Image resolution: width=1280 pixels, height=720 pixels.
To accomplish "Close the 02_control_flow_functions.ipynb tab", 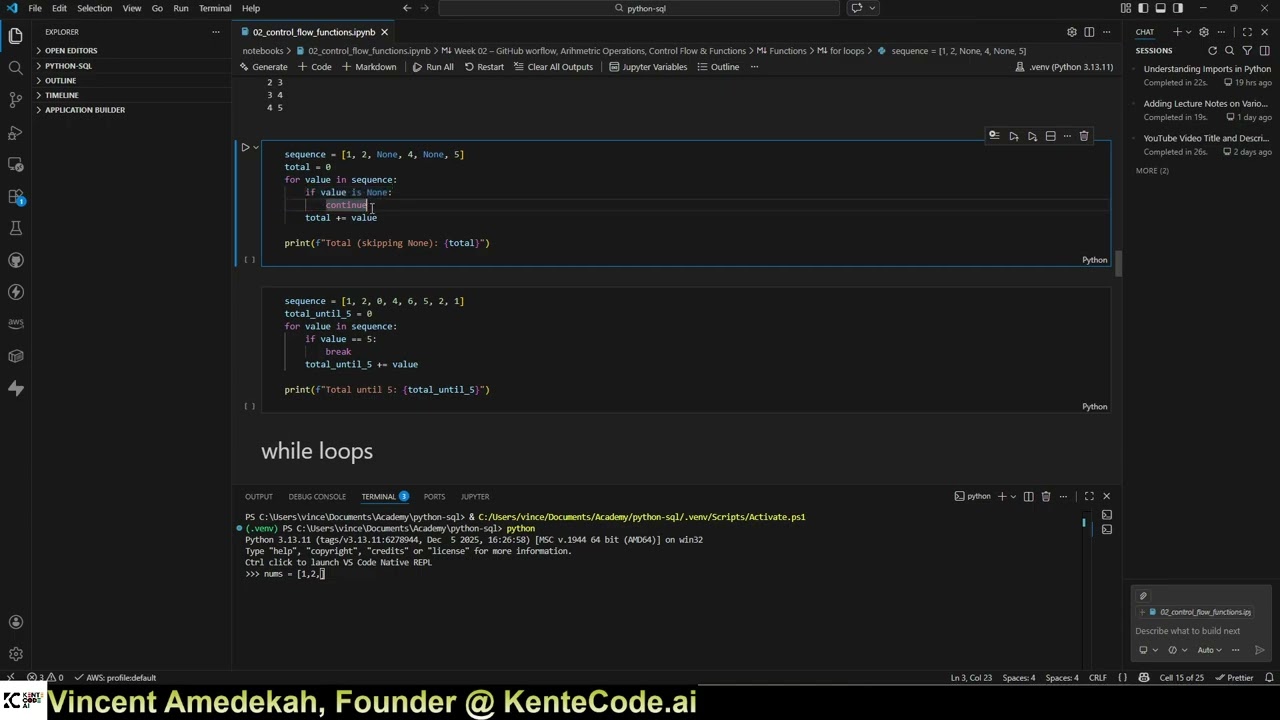I will point(384,32).
